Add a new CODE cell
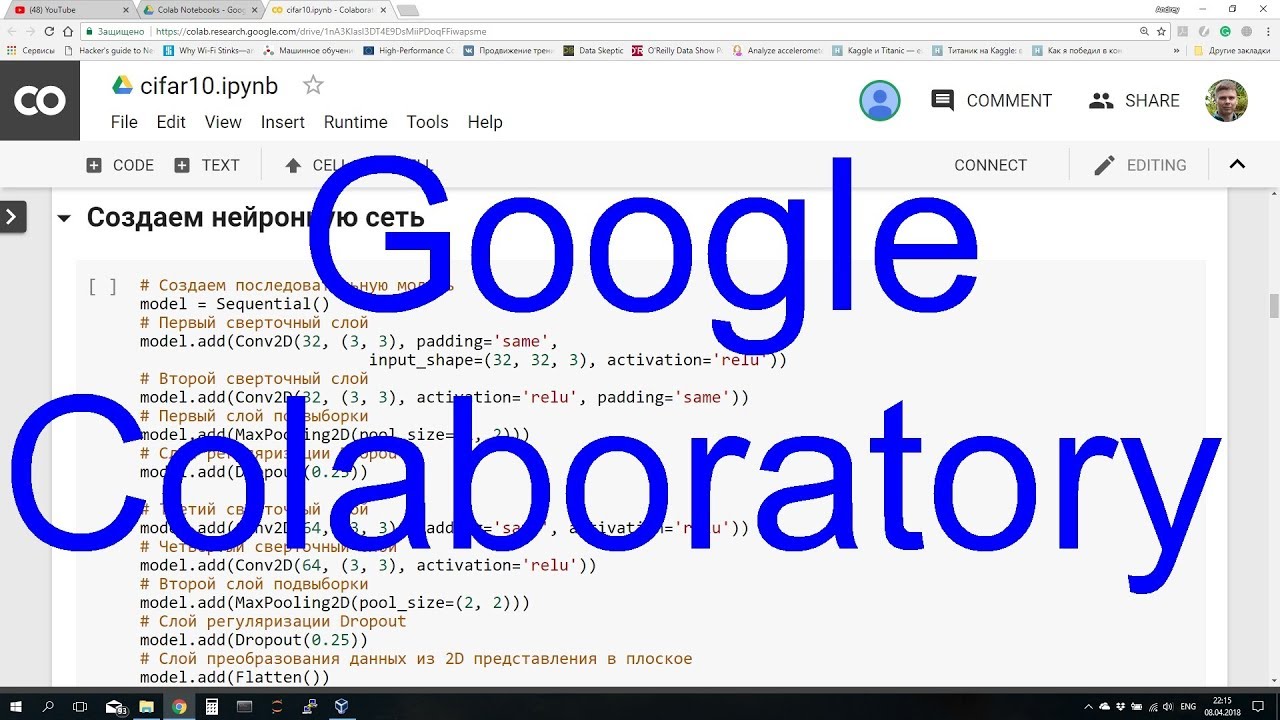Viewport: 1280px width, 720px height. click(120, 165)
